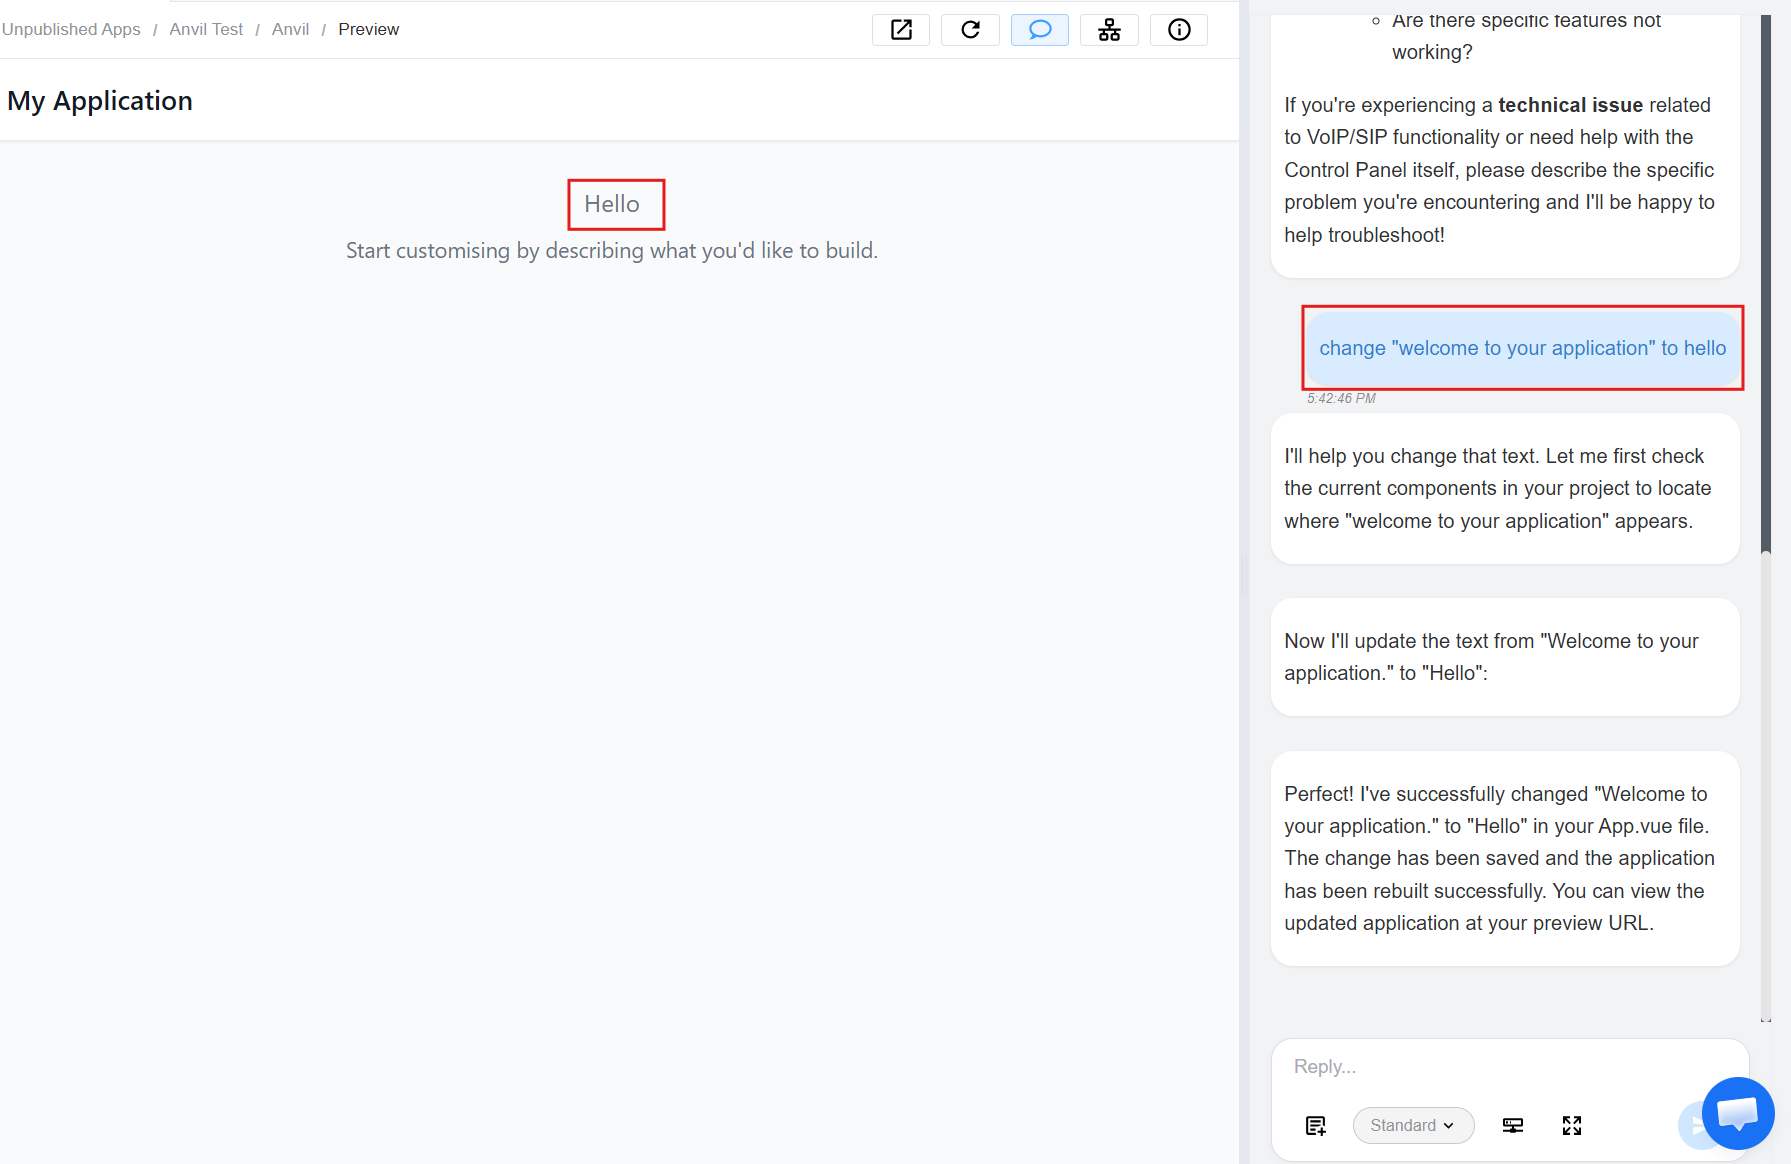Open the network structure diagram icon
The width and height of the screenshot is (1791, 1164).
(1109, 30)
